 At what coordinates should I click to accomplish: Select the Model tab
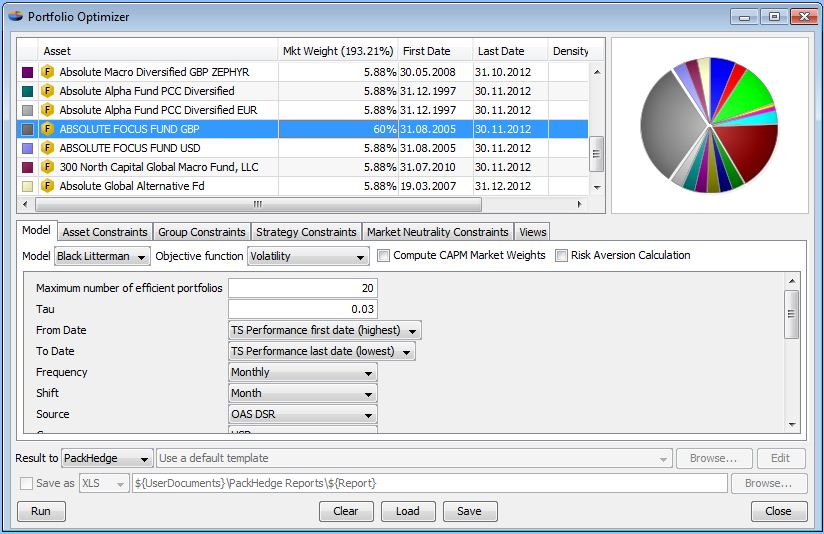36,230
